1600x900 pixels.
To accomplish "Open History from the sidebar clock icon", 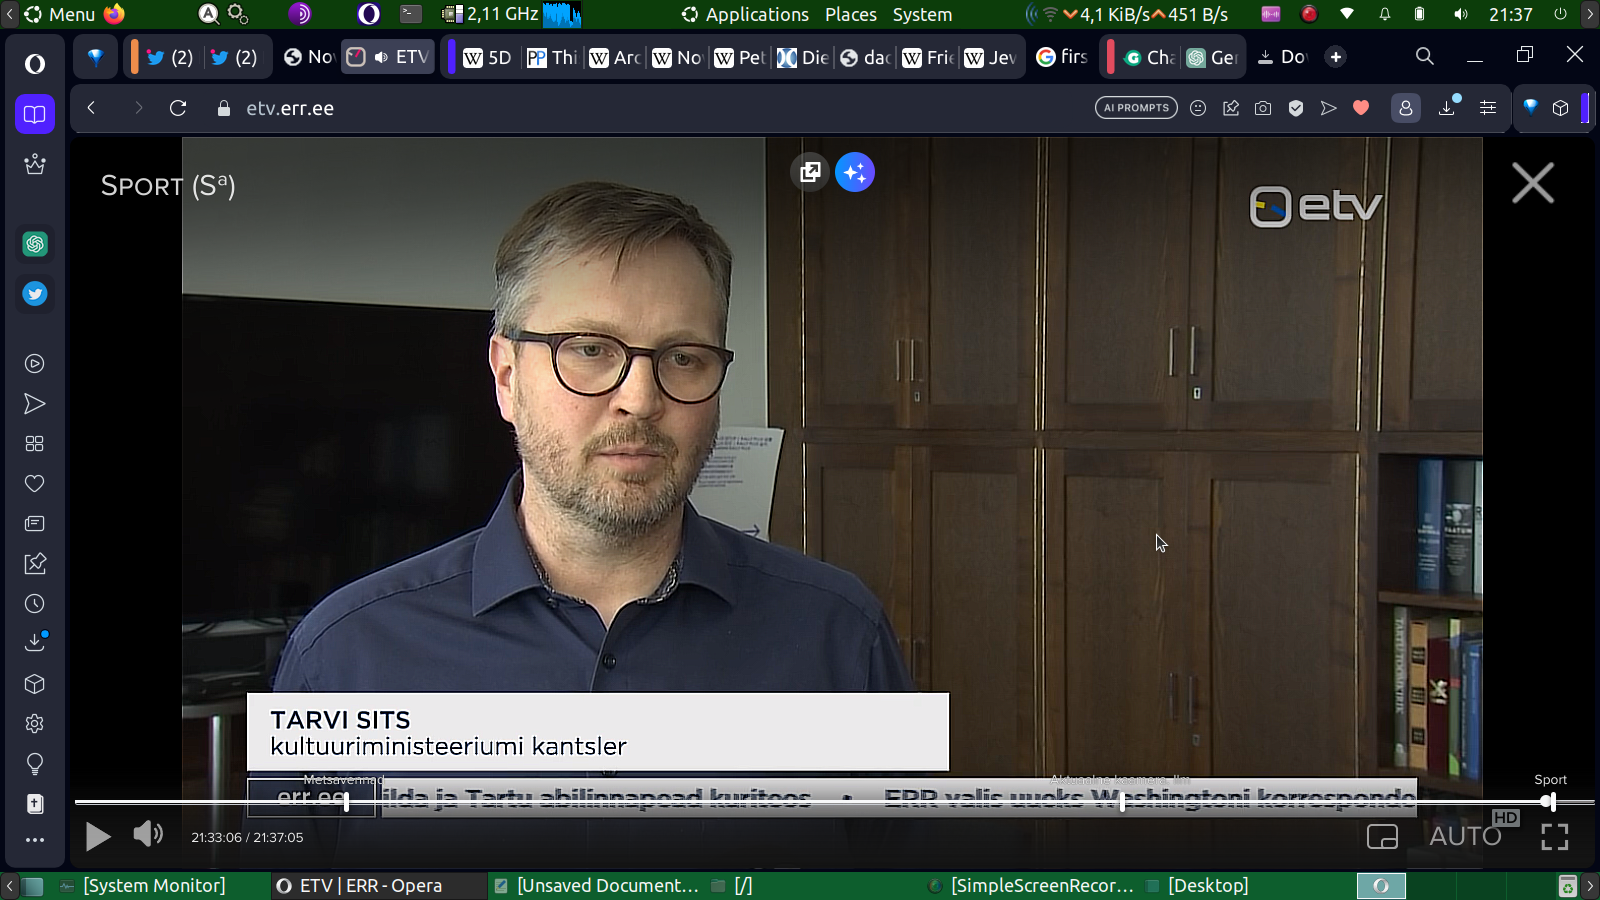I will click(x=35, y=604).
